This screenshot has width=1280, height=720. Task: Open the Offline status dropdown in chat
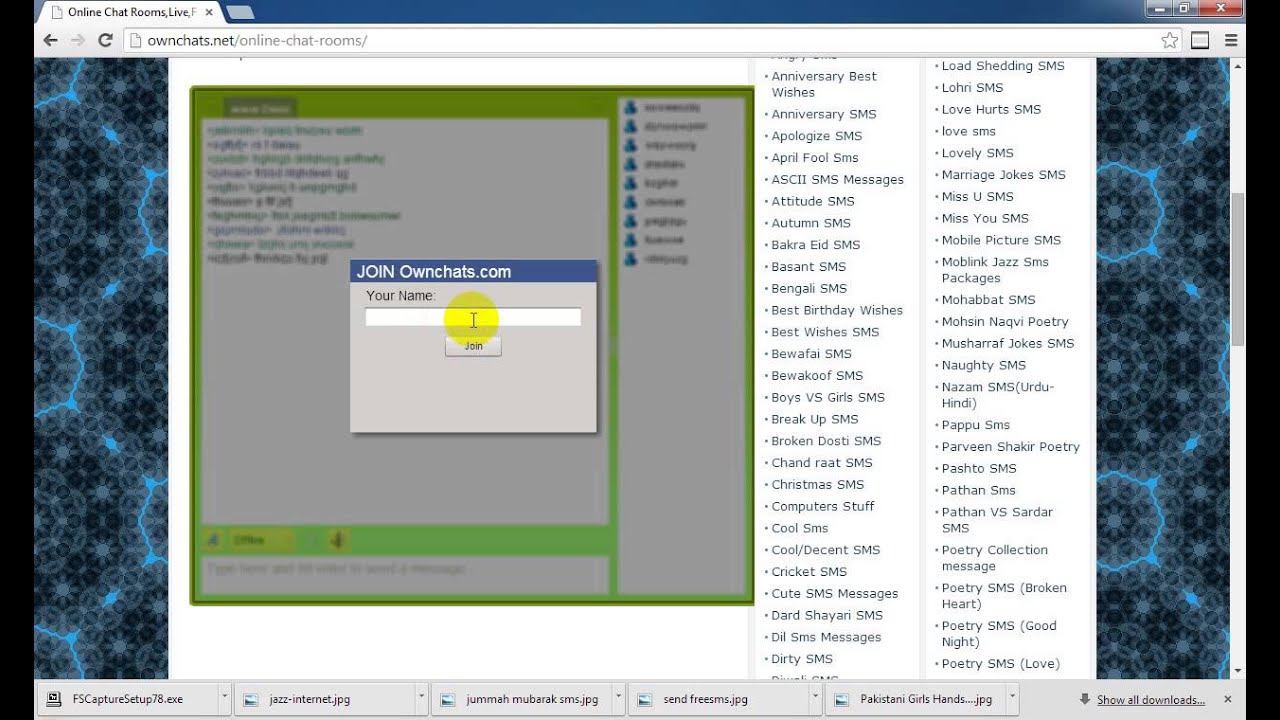tap(262, 540)
